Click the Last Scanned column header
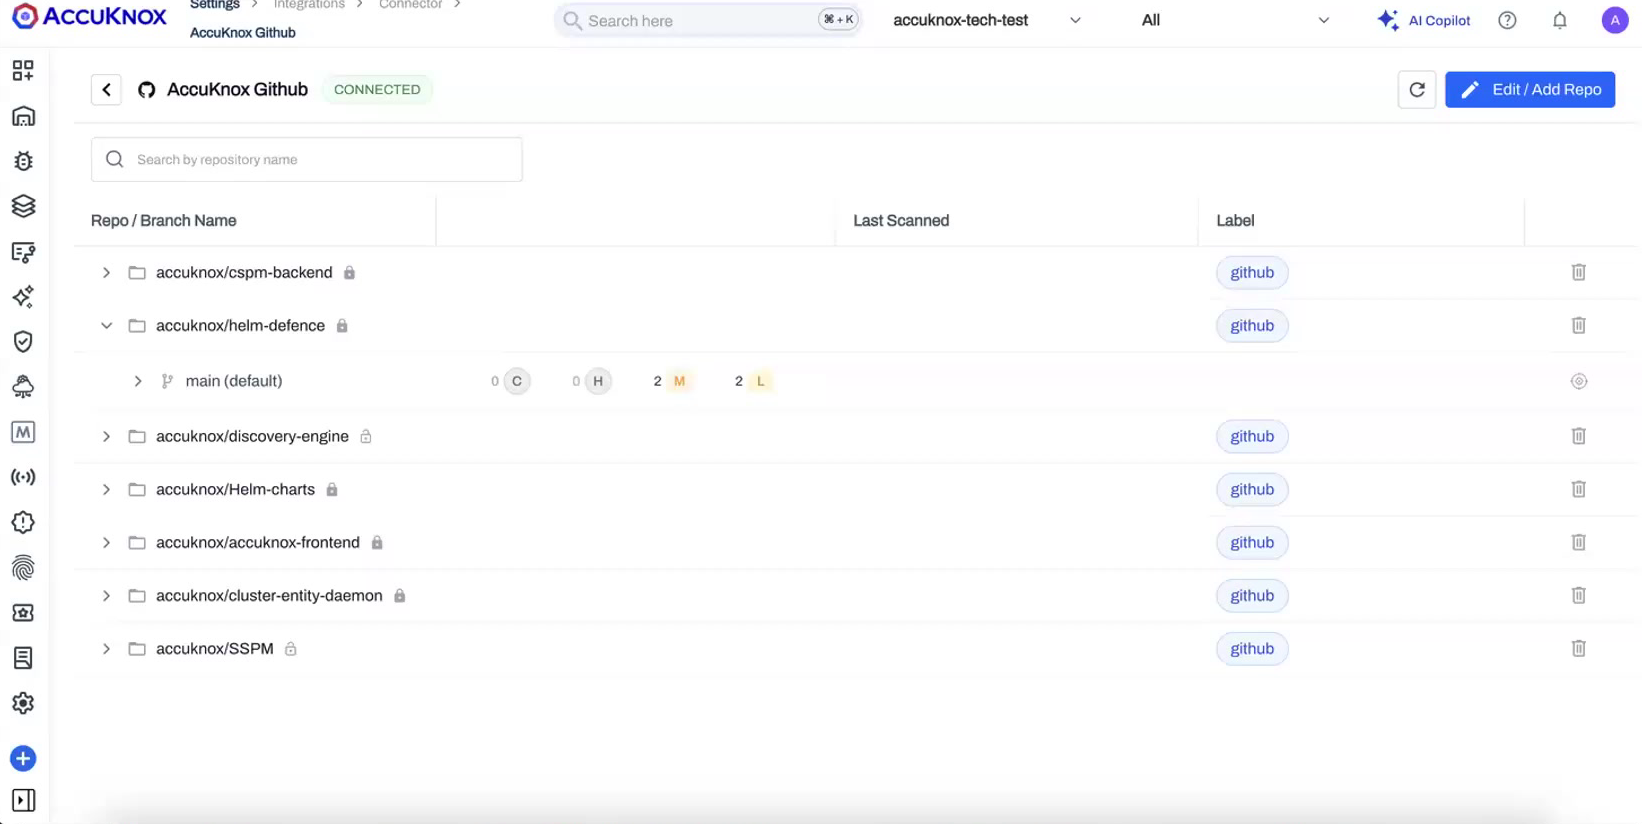This screenshot has width=1642, height=824. tap(901, 221)
